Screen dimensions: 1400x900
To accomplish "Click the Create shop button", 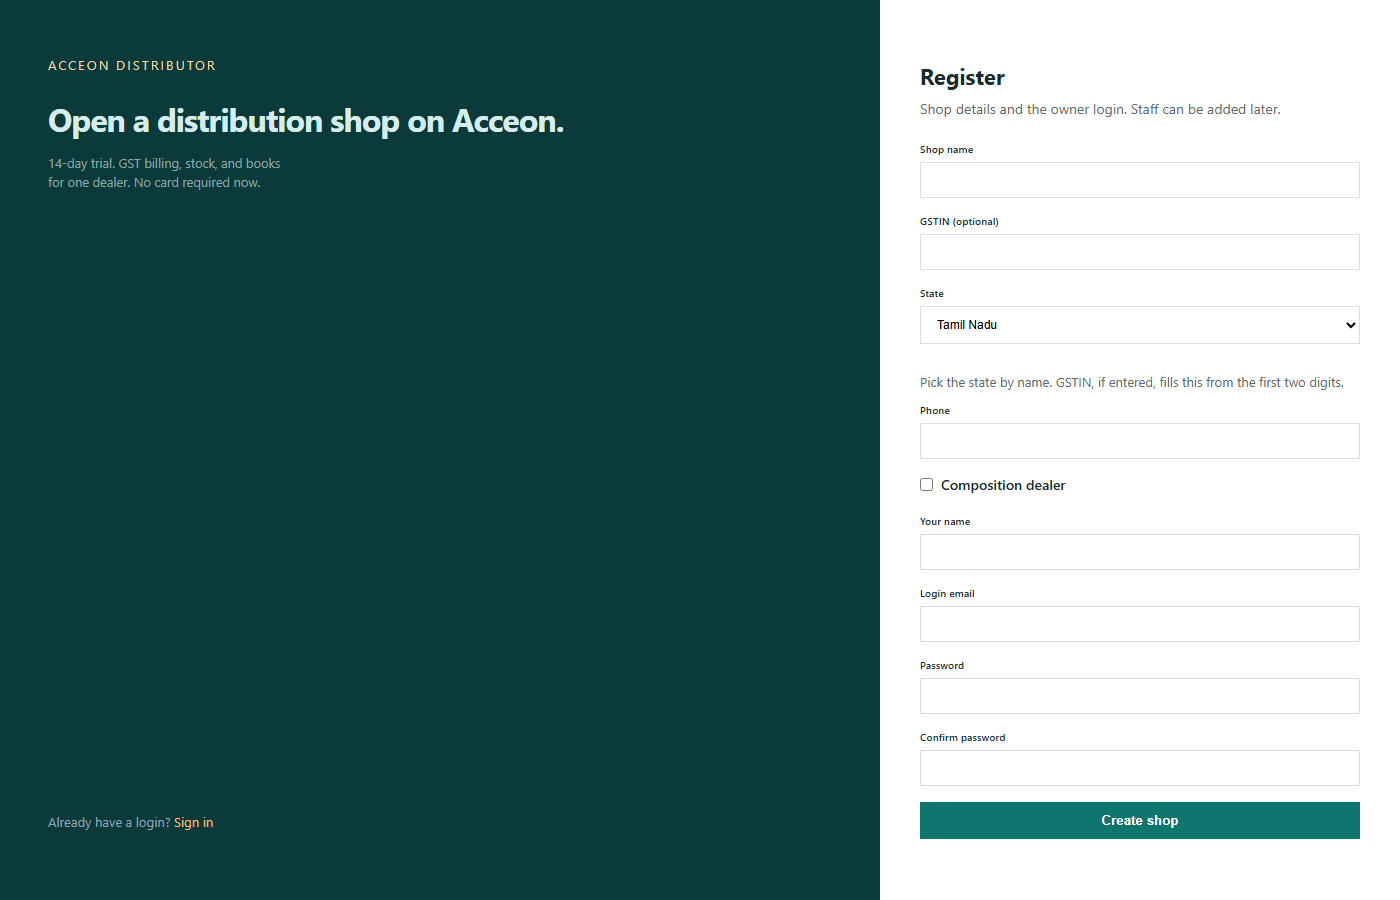I will 1139,820.
